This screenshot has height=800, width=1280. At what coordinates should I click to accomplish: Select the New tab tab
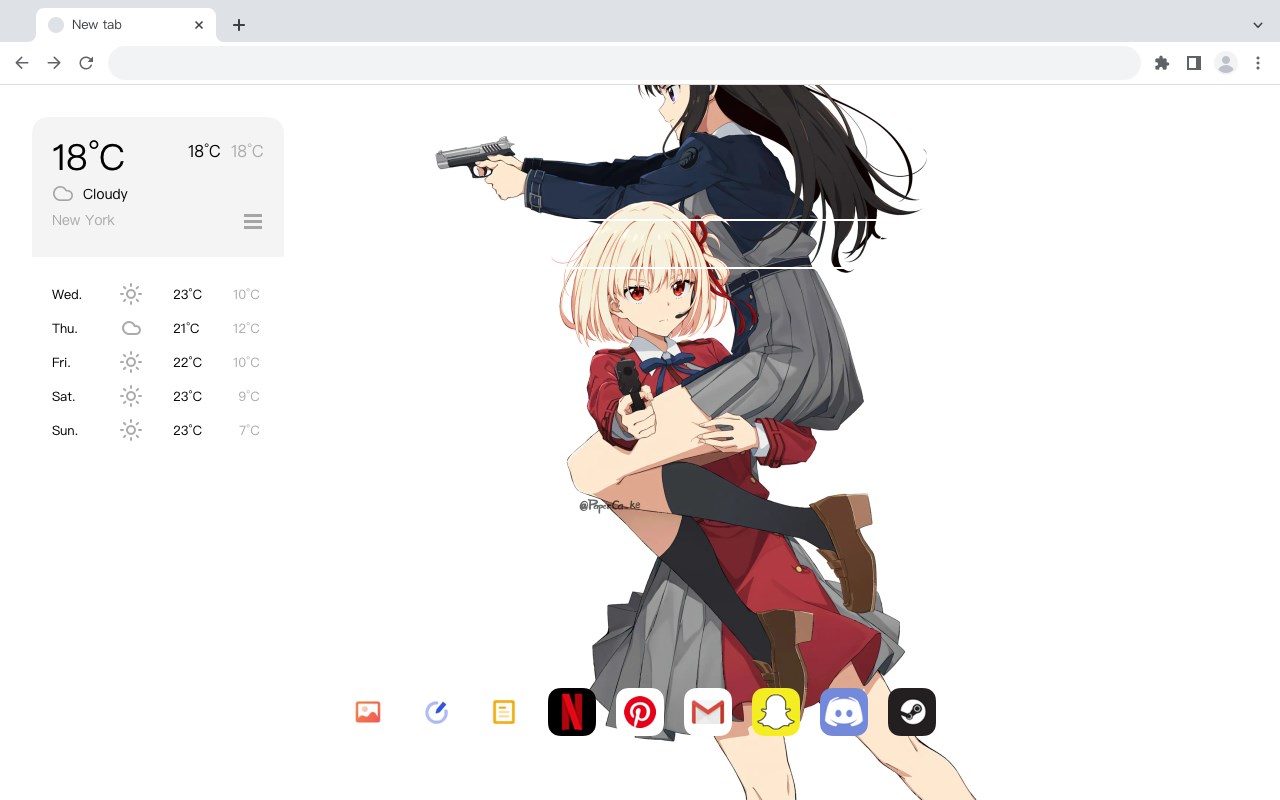pyautogui.click(x=126, y=25)
